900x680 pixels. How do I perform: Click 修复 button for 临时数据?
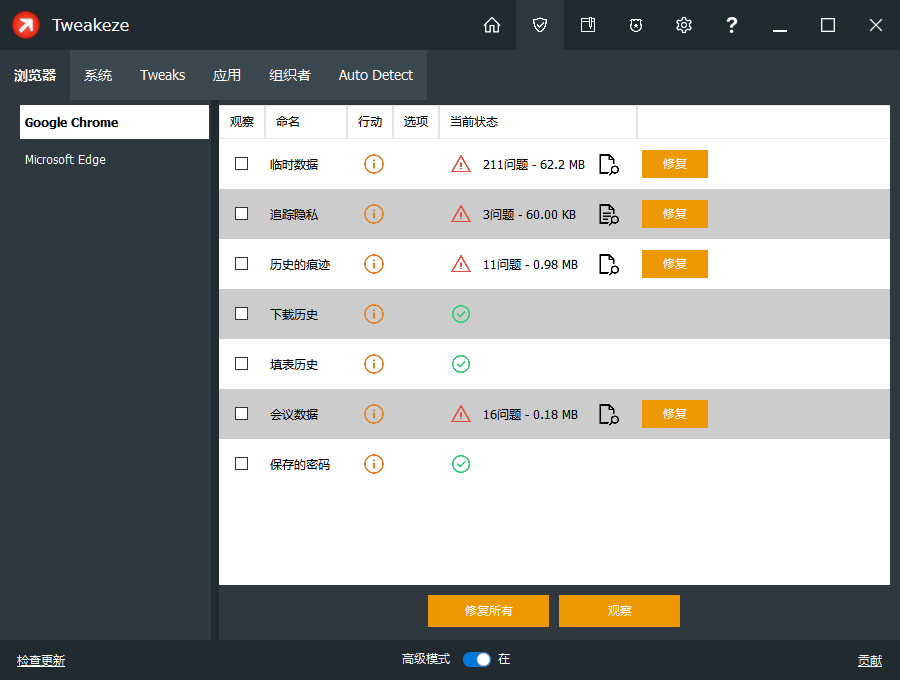[x=674, y=164]
